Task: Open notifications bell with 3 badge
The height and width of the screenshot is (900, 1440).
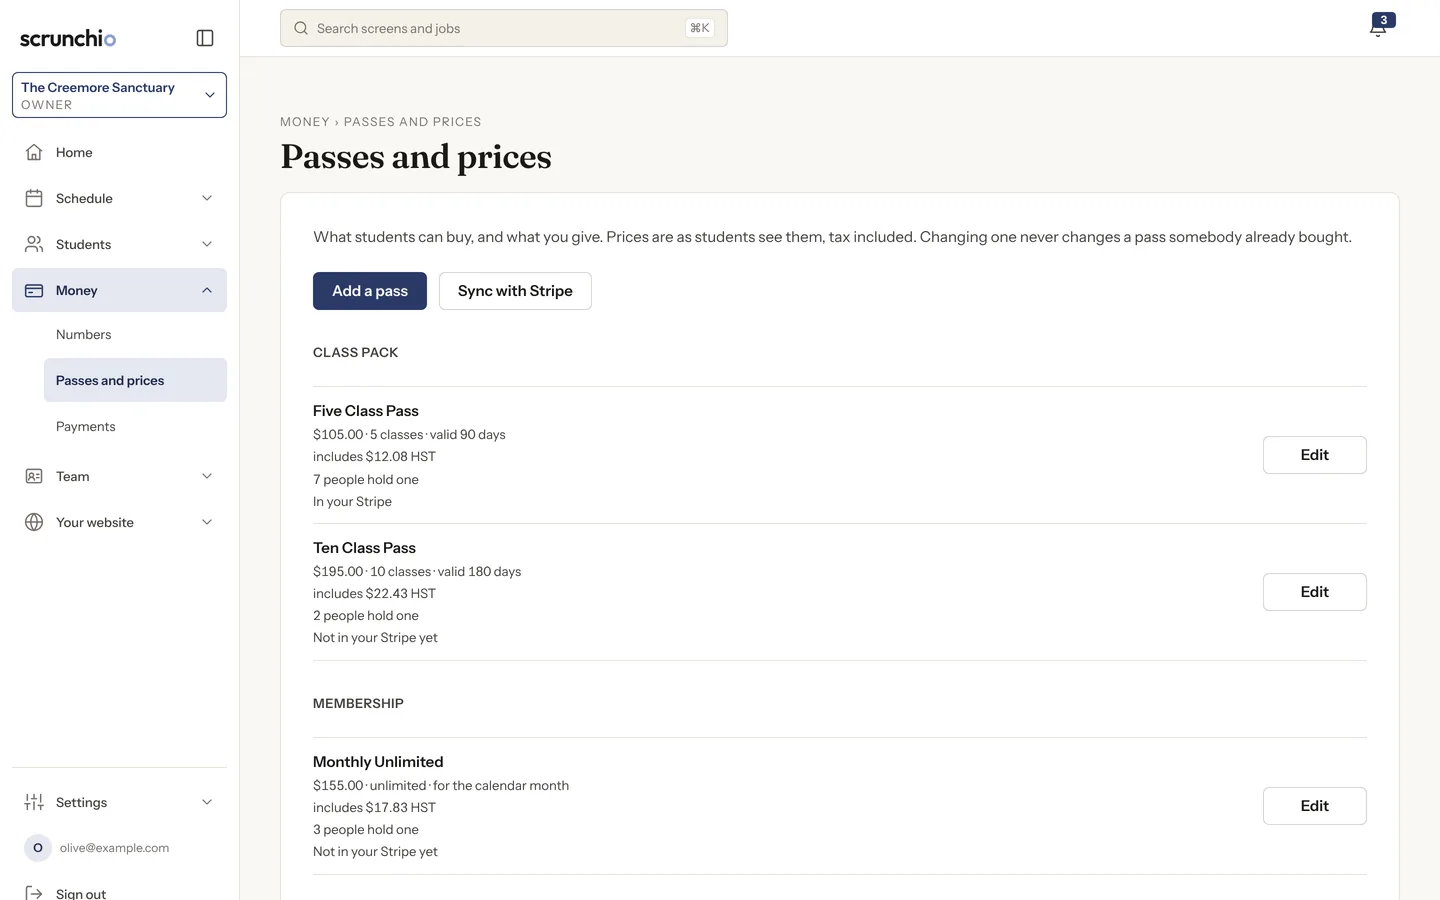Action: [1380, 27]
